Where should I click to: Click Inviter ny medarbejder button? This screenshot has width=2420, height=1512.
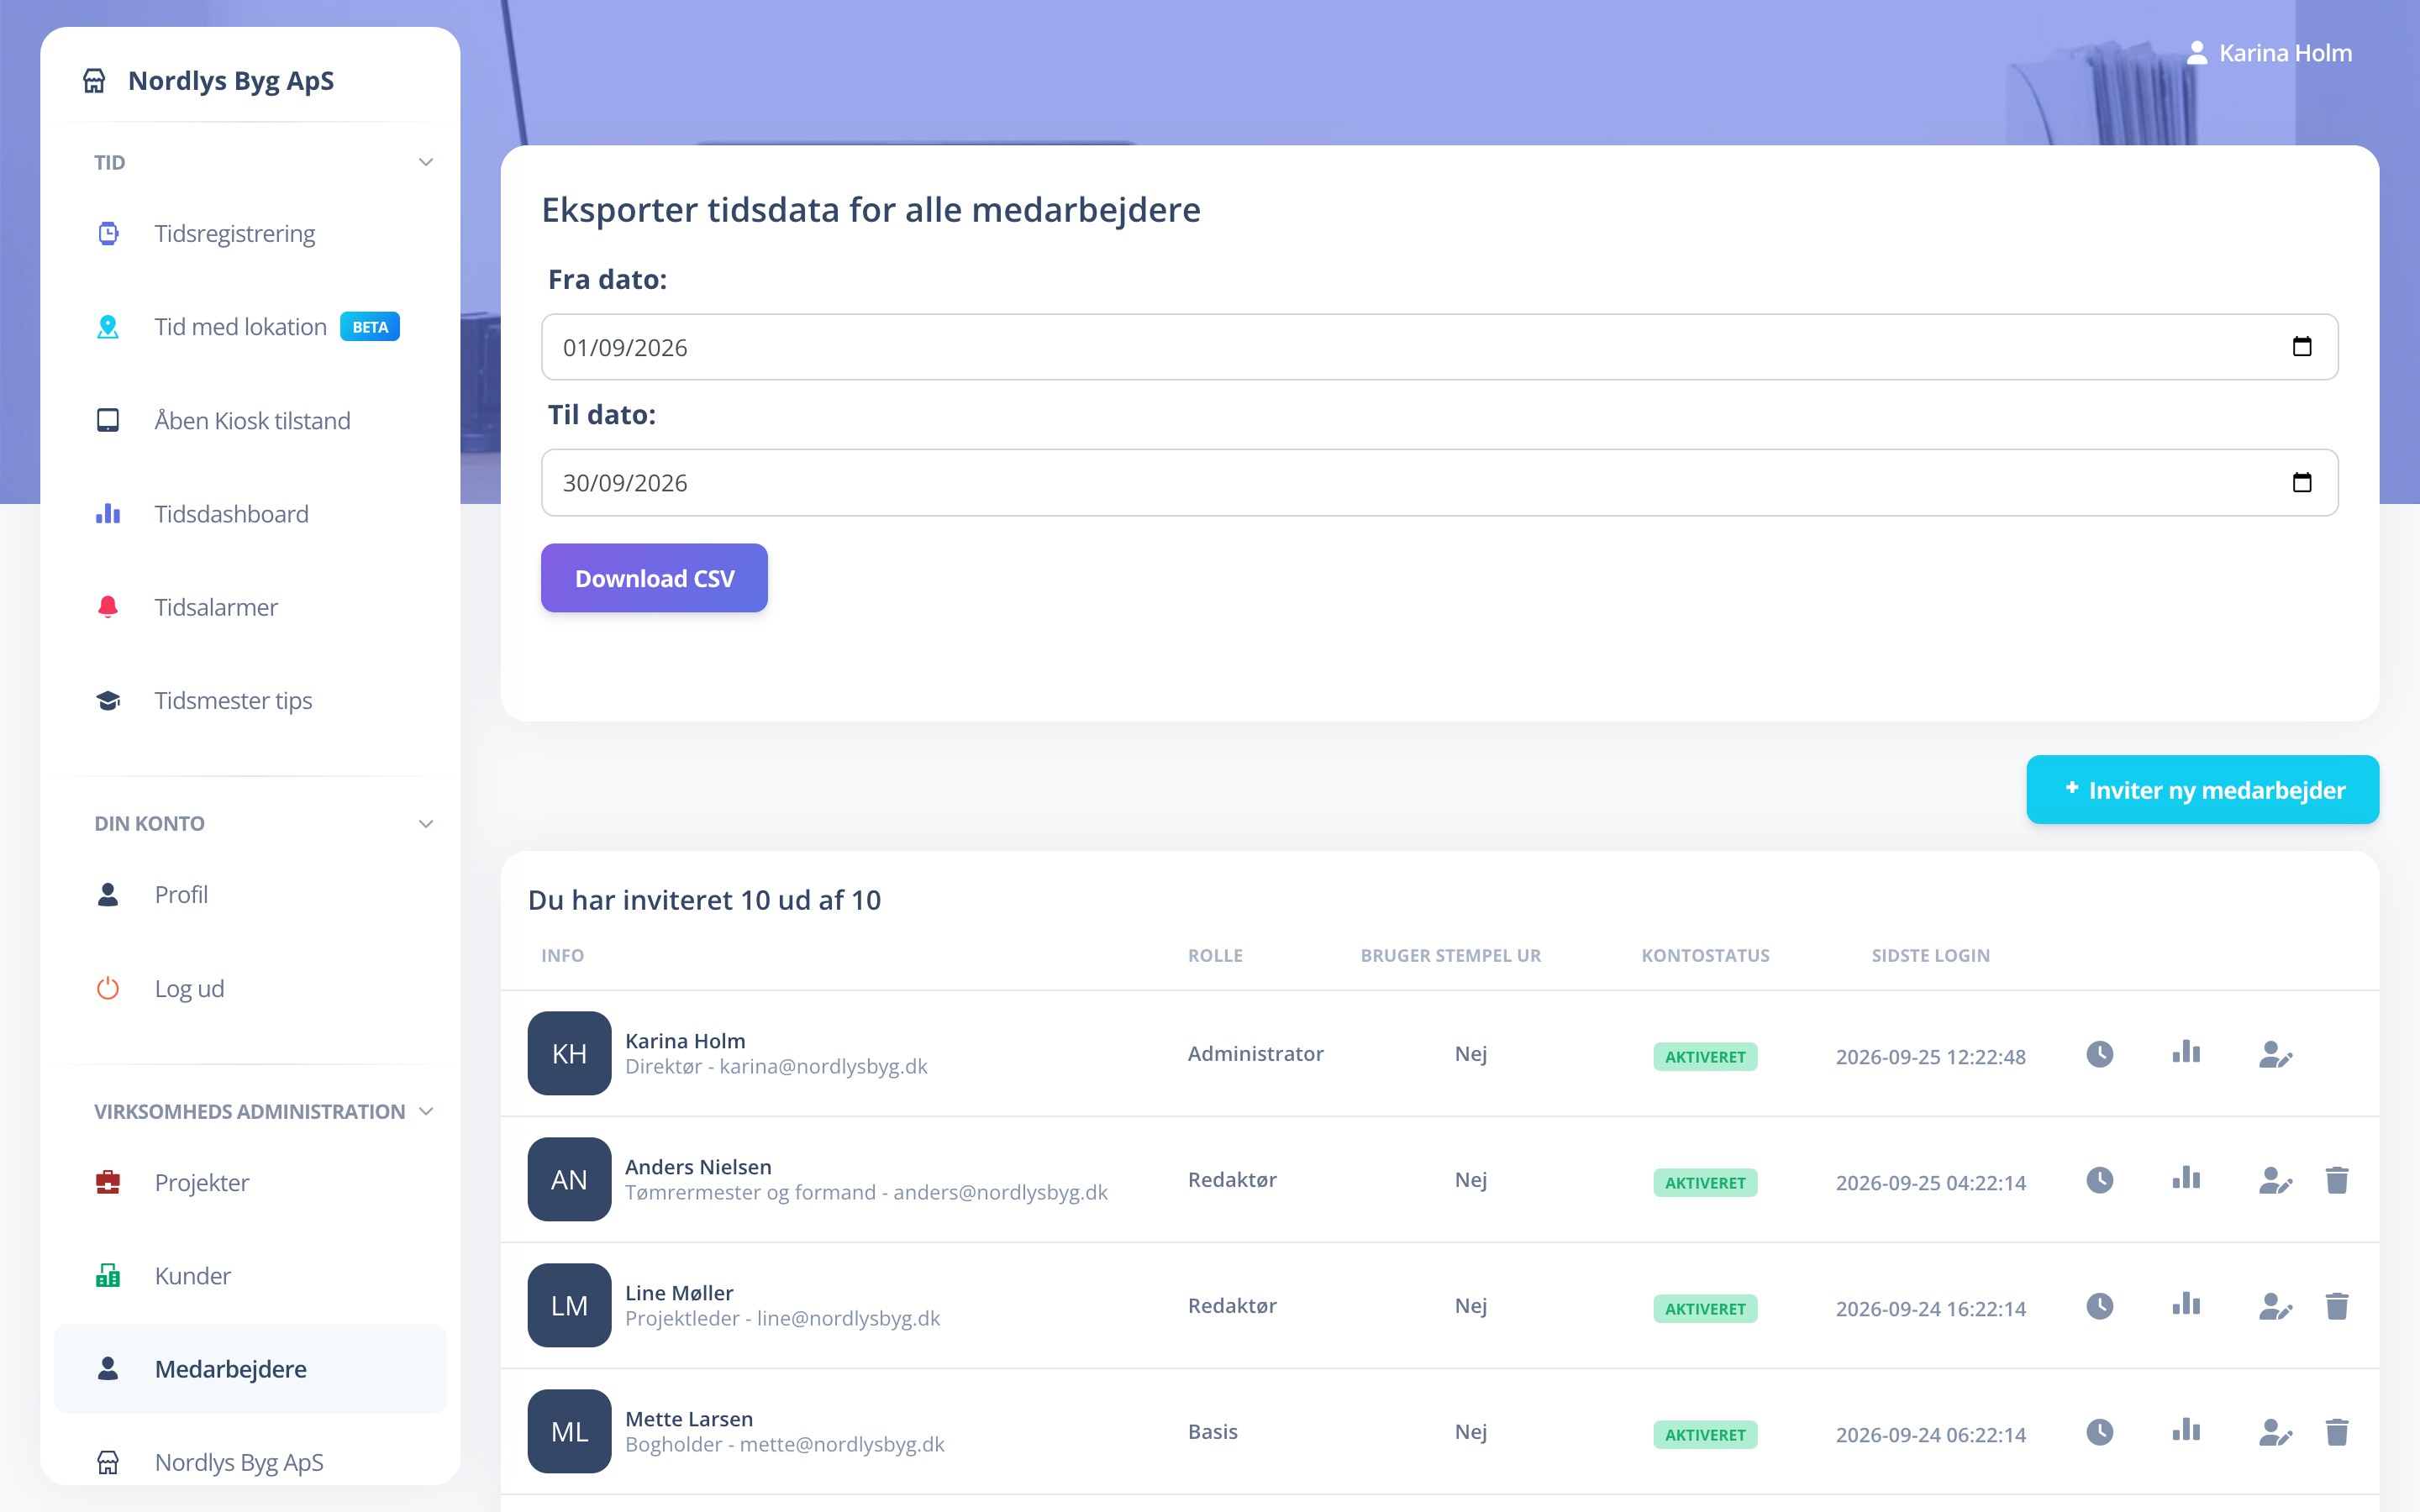pyautogui.click(x=2202, y=790)
